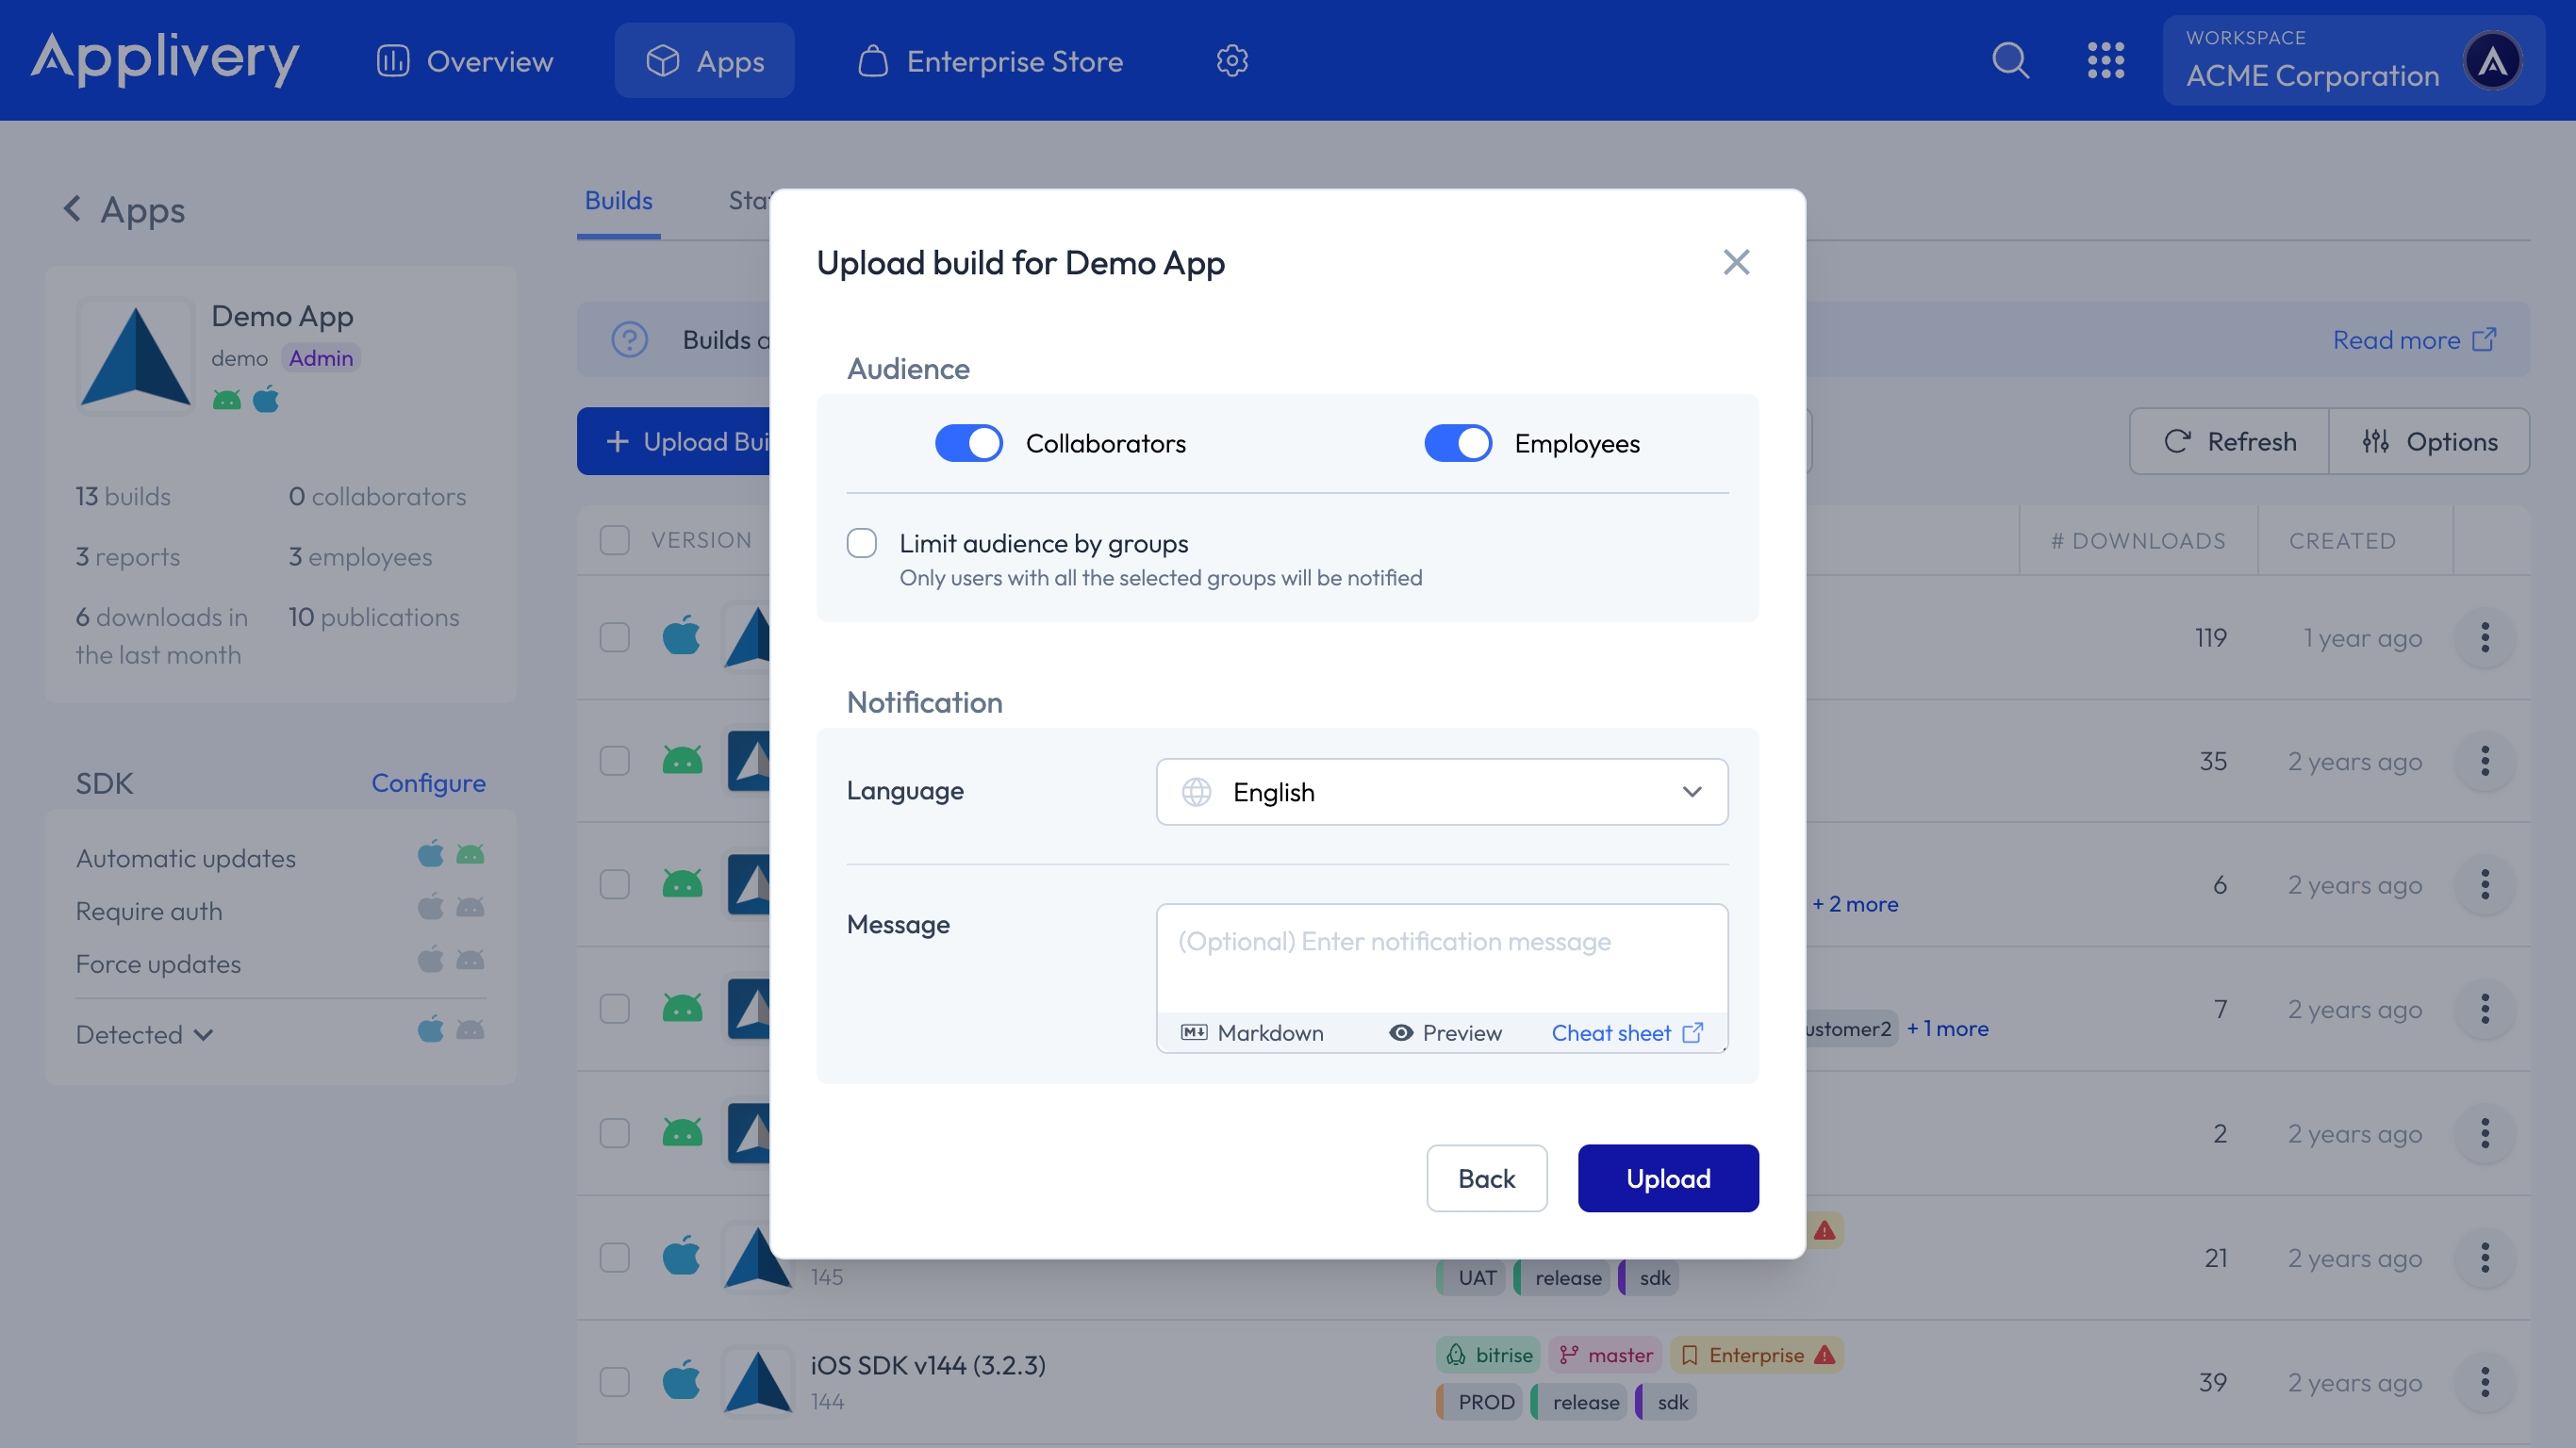The image size is (2576, 1448).
Task: Open the apps launcher grid icon
Action: 2107,60
